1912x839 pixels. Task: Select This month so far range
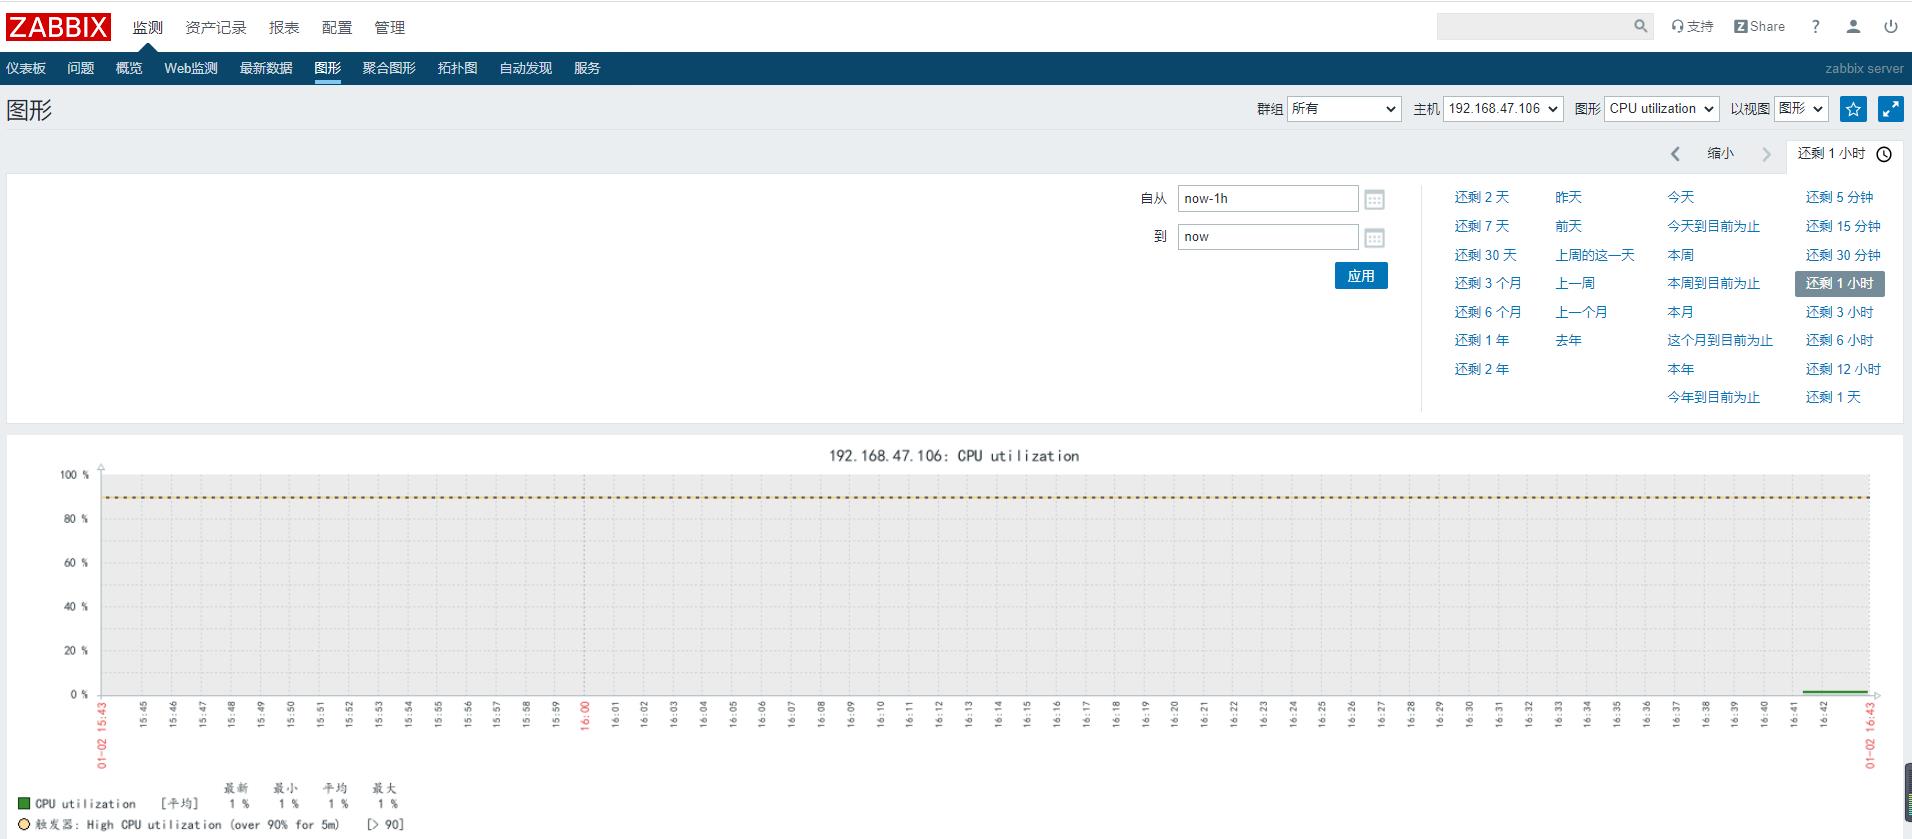1720,340
